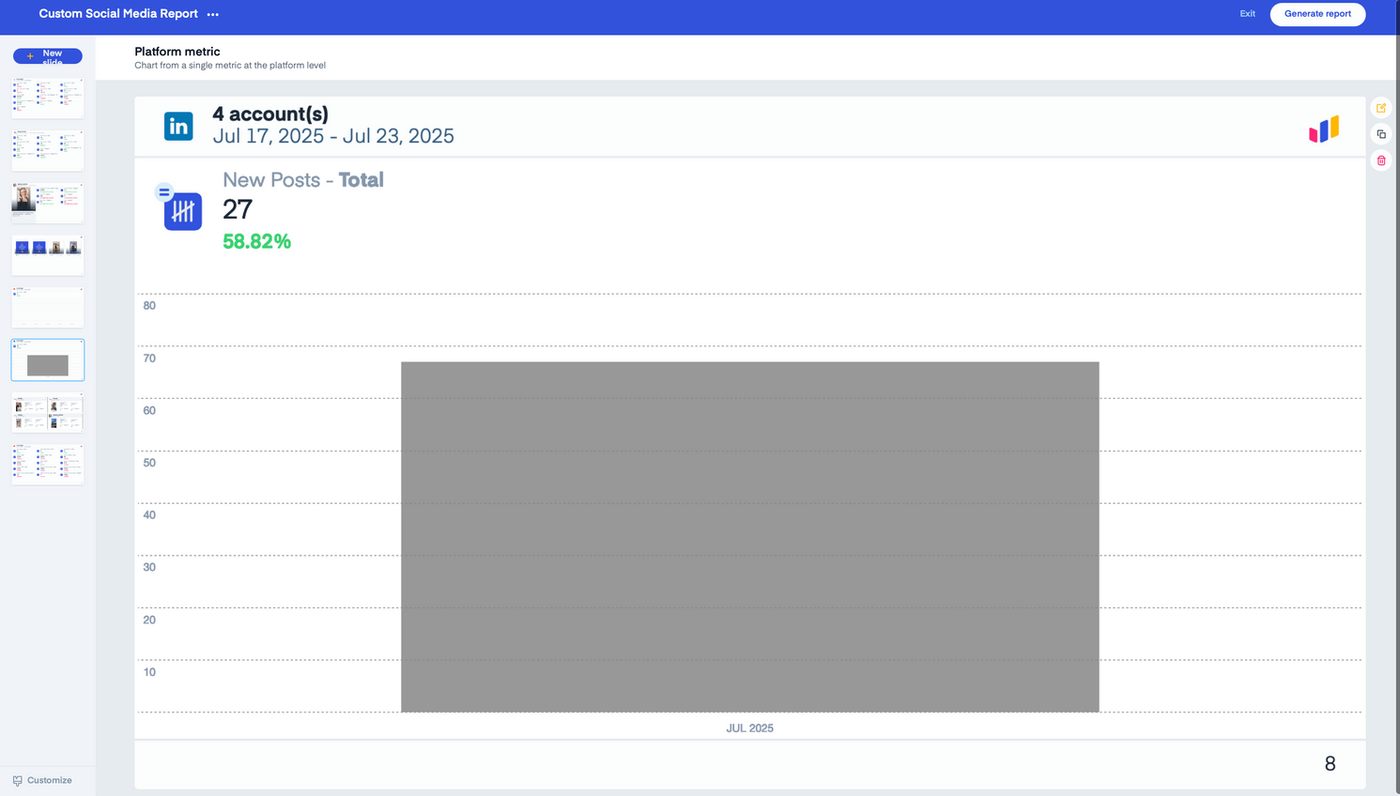Open the three-dot menu beside the report title

coord(212,15)
